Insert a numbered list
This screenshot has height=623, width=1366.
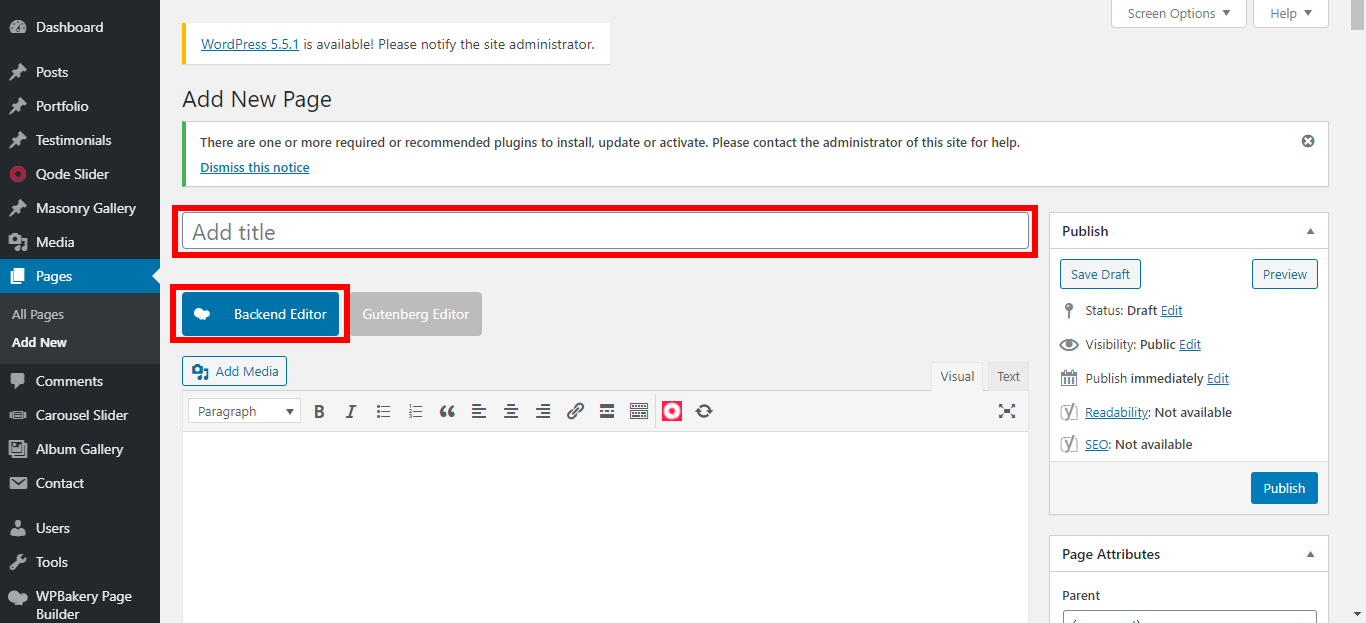[x=415, y=411]
